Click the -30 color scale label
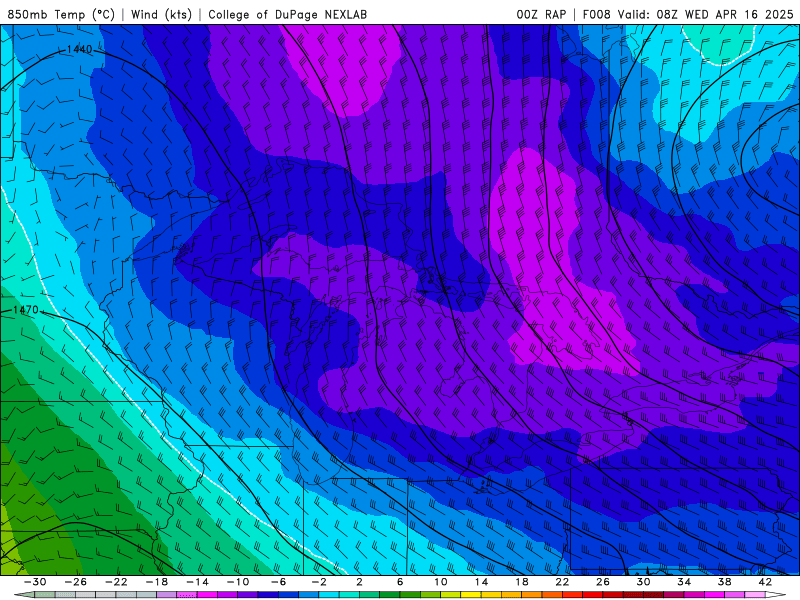The height and width of the screenshot is (600, 800). [x=35, y=582]
